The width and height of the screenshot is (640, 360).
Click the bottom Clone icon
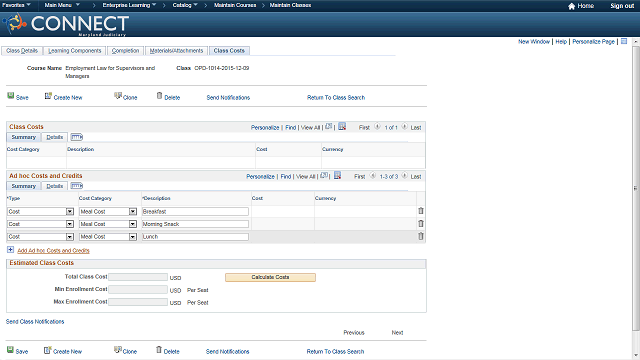(118, 350)
